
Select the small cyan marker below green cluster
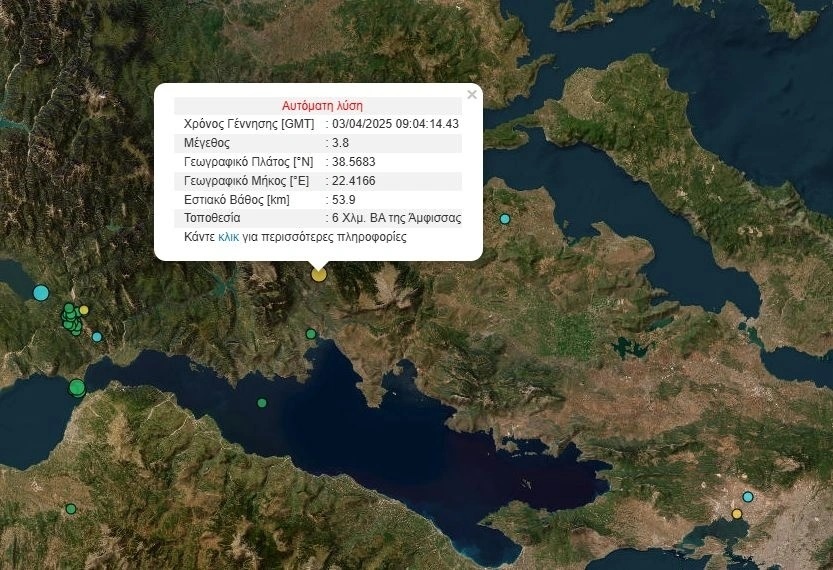(97, 337)
